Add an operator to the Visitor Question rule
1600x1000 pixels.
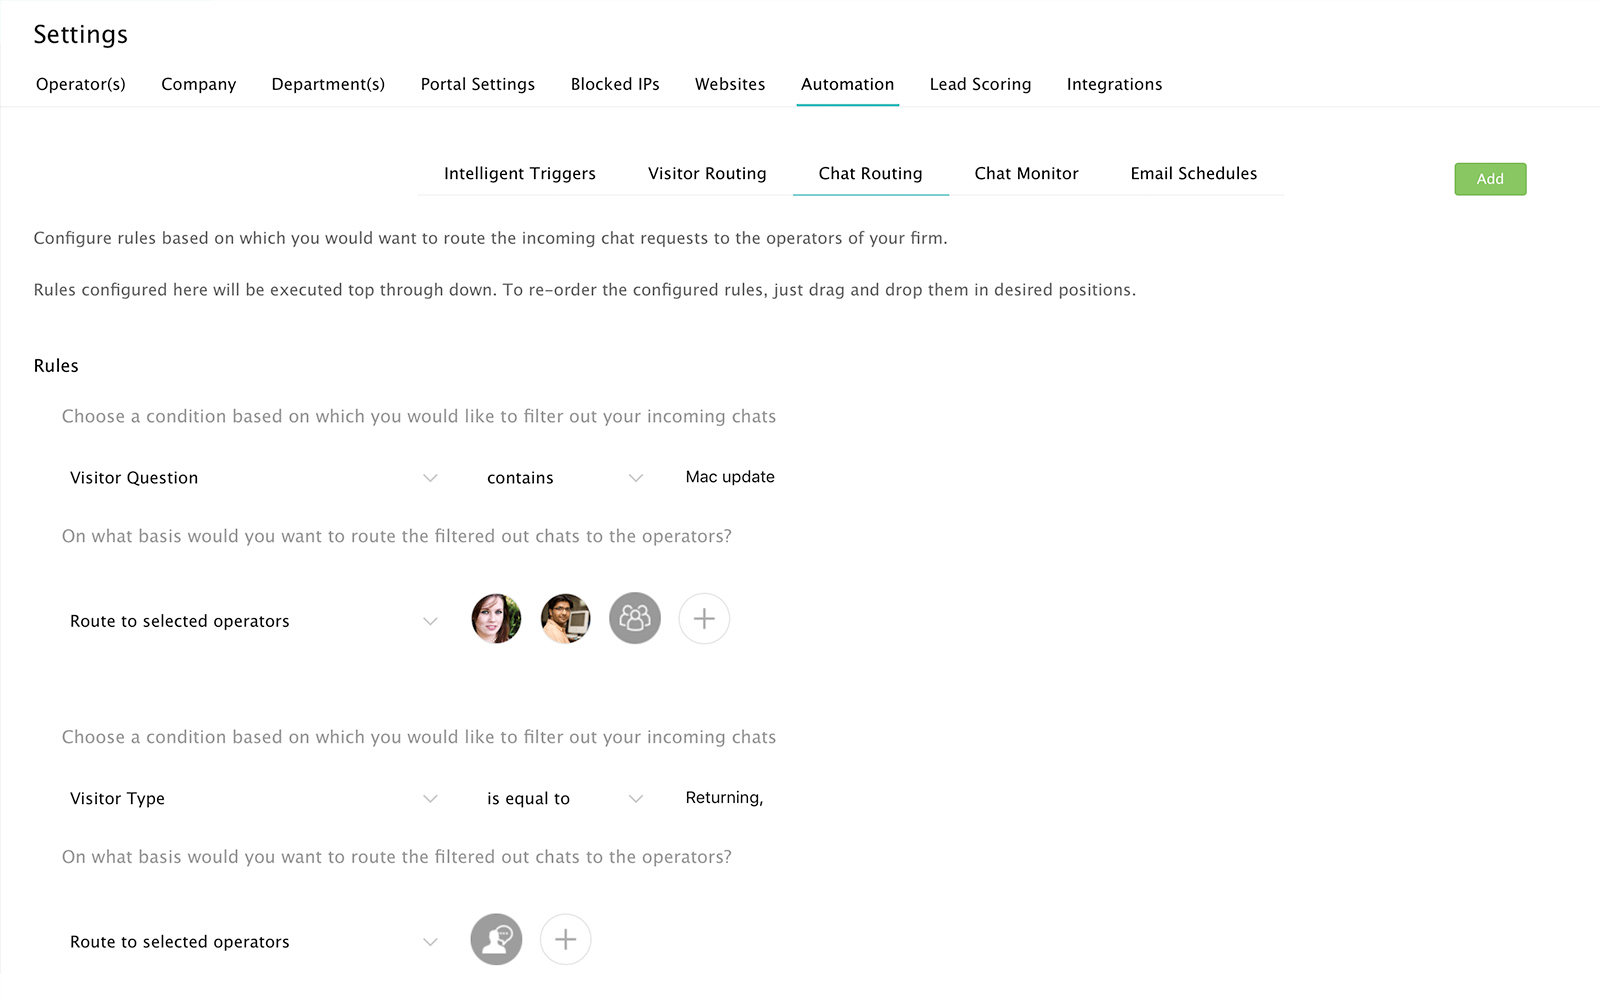[704, 619]
